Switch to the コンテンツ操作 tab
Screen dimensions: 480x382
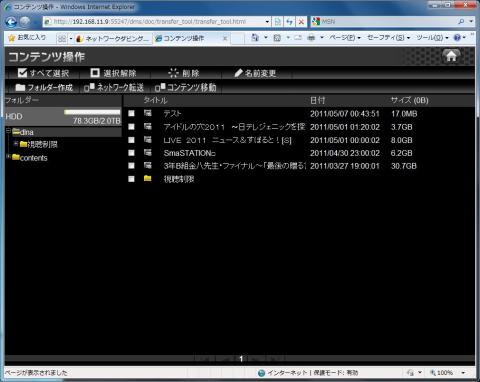[191, 38]
